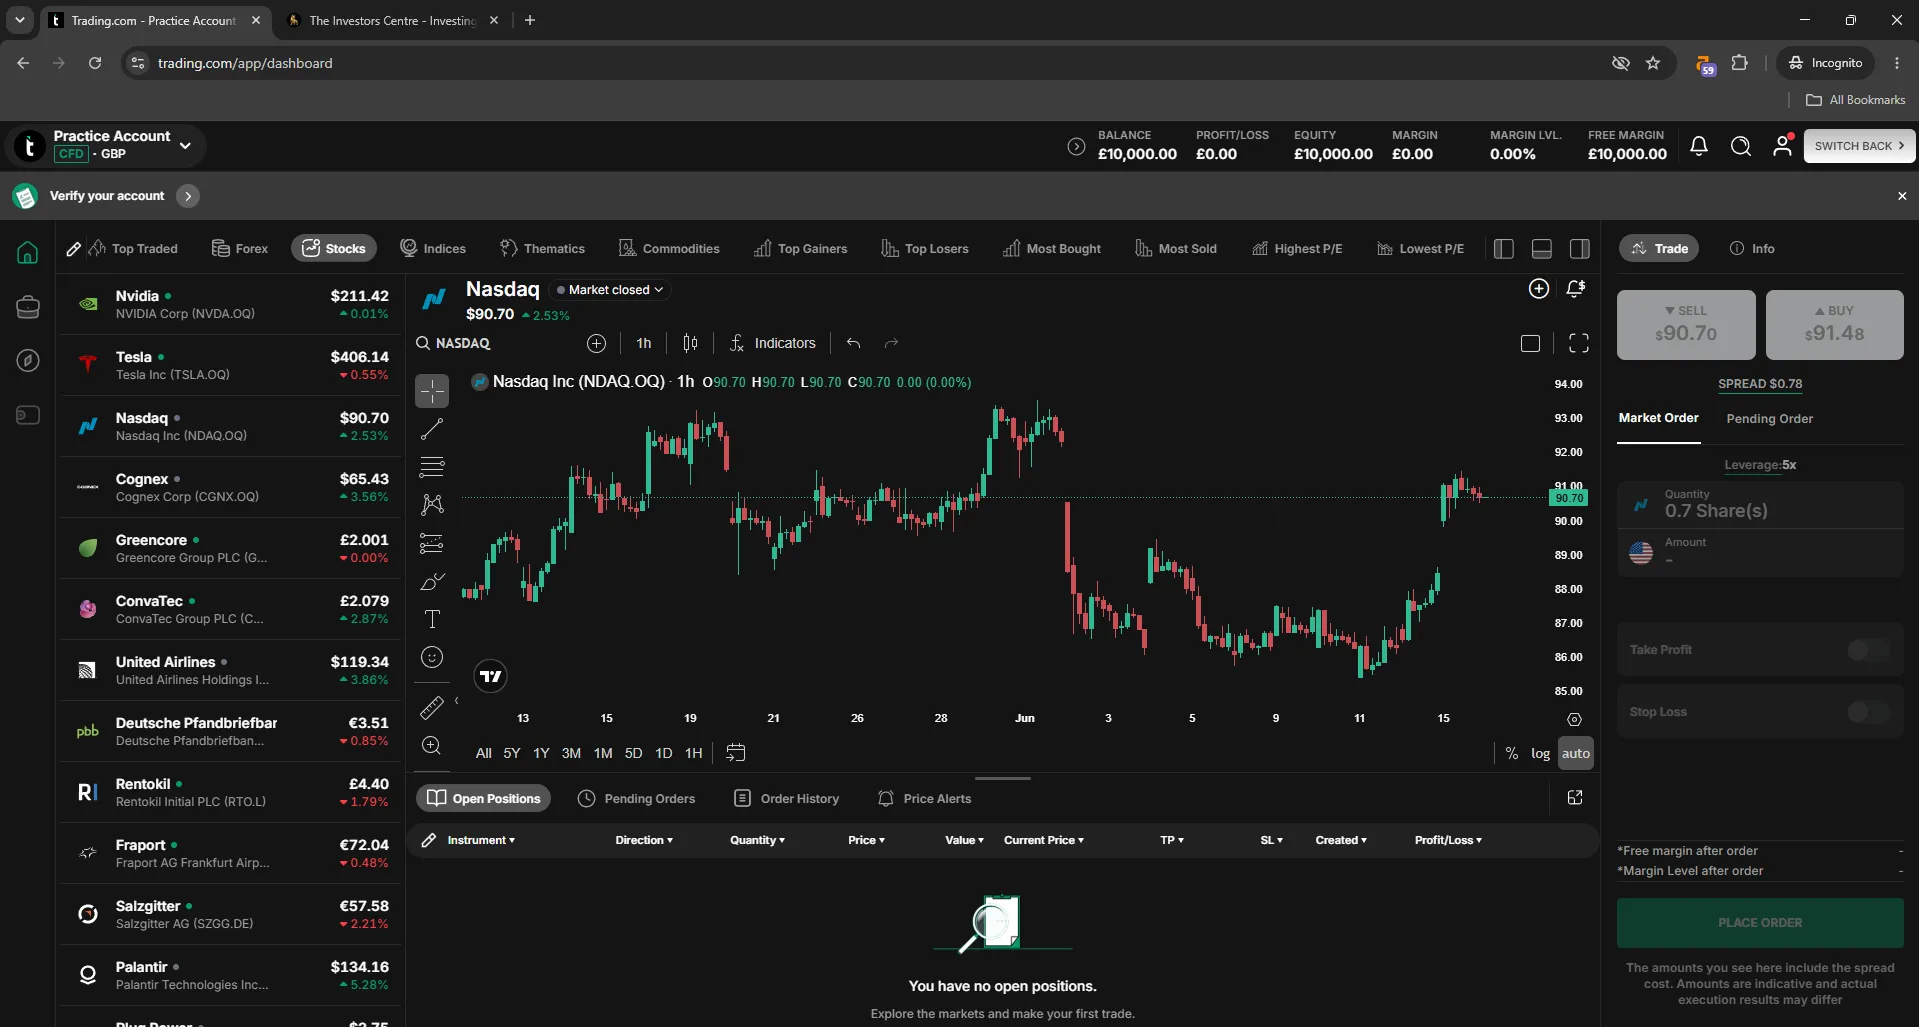This screenshot has width=1919, height=1027.
Task: Switch to the Indices category
Action: (433, 249)
